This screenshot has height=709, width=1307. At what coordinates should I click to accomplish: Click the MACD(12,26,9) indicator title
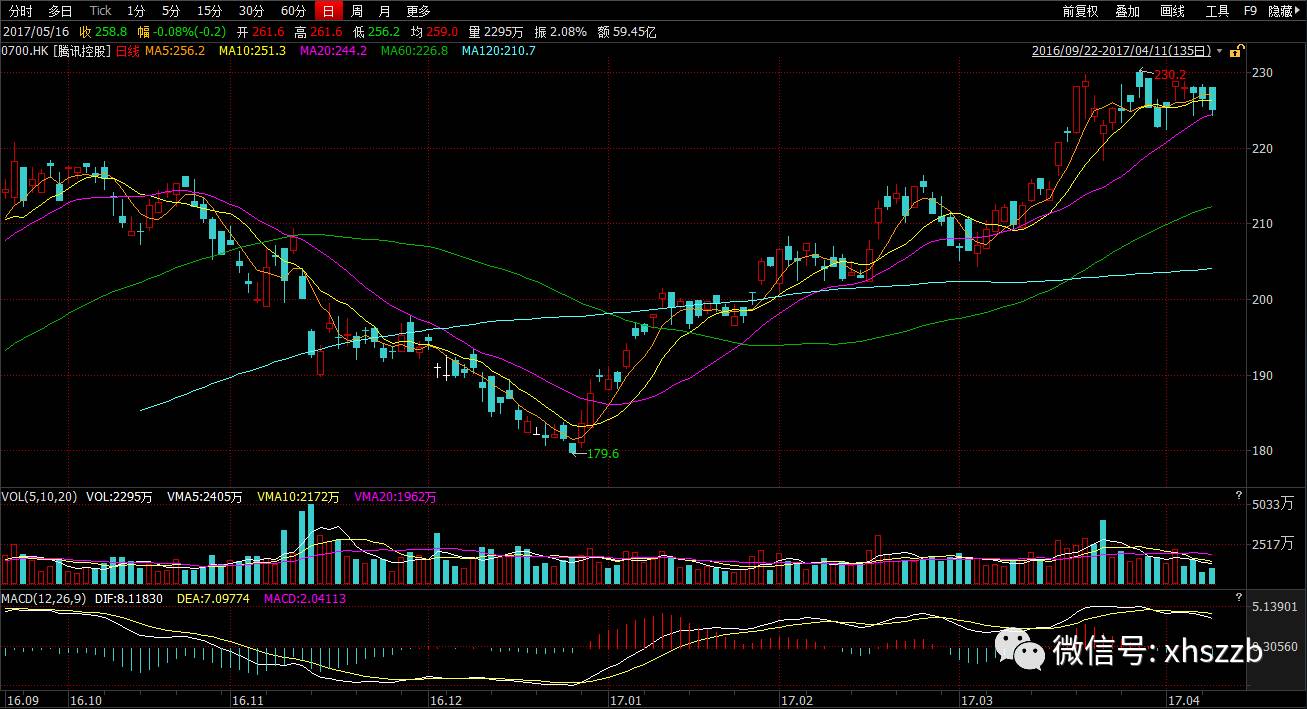tap(44, 598)
